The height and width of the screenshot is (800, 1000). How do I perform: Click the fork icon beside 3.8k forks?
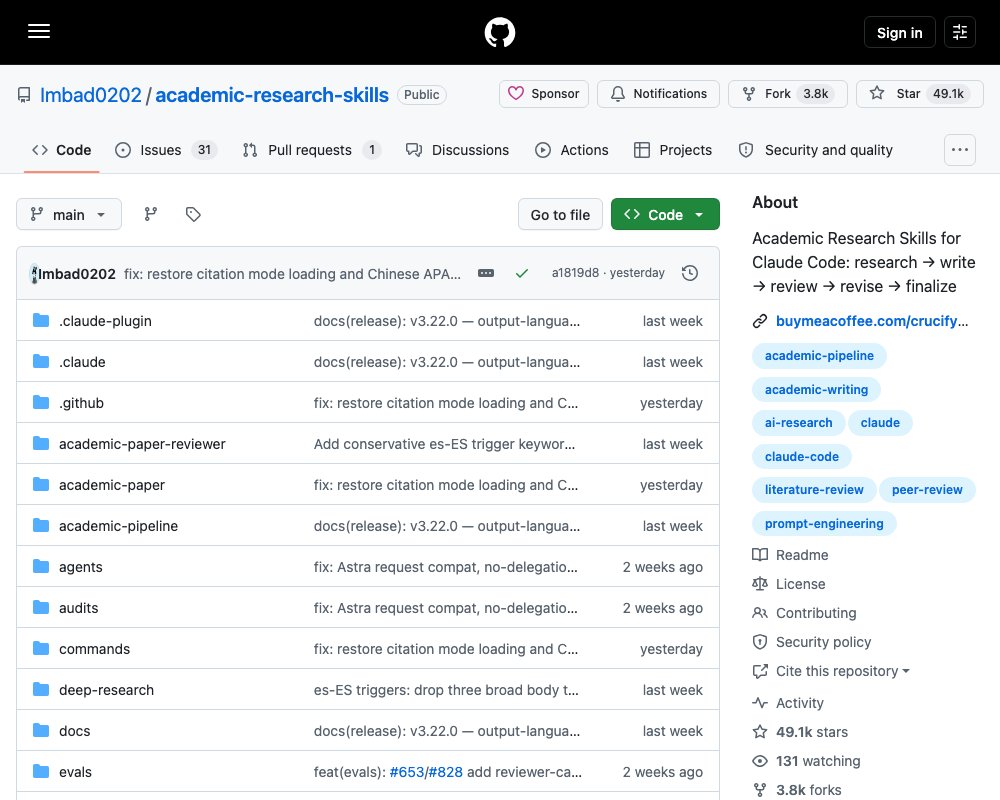pos(760,790)
